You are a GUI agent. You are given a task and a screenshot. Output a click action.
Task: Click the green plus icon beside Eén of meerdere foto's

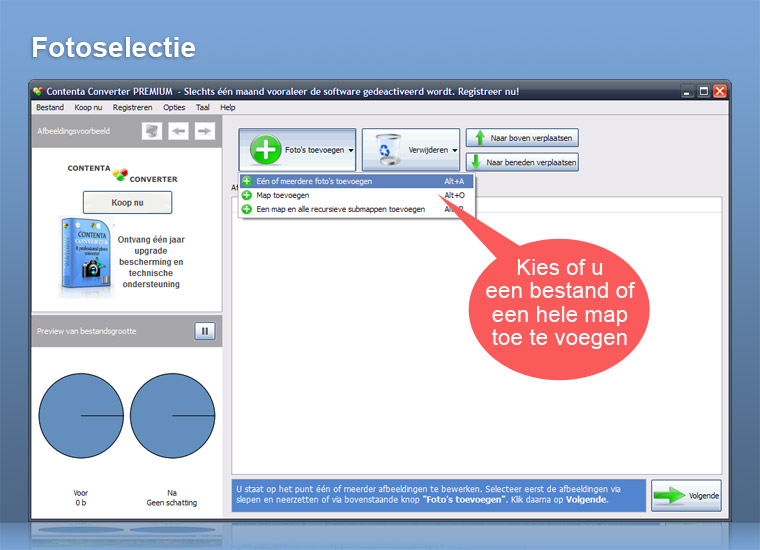pos(247,181)
